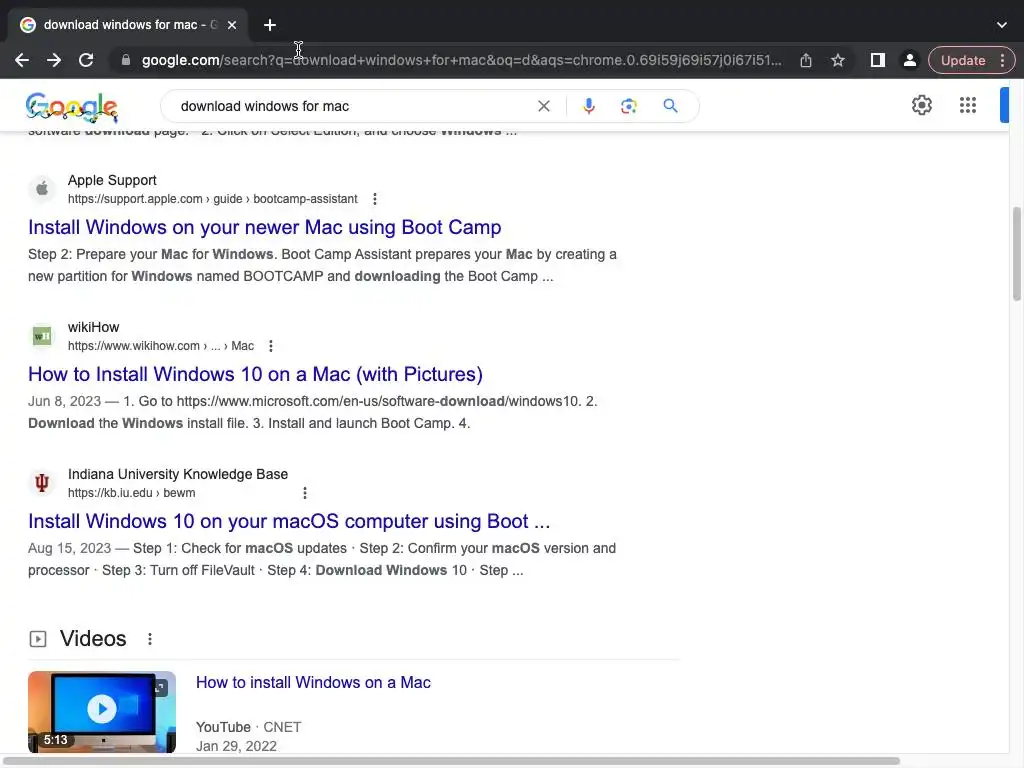Click the Update button in Chrome
Viewport: 1024px width, 768px height.
coord(963,60)
